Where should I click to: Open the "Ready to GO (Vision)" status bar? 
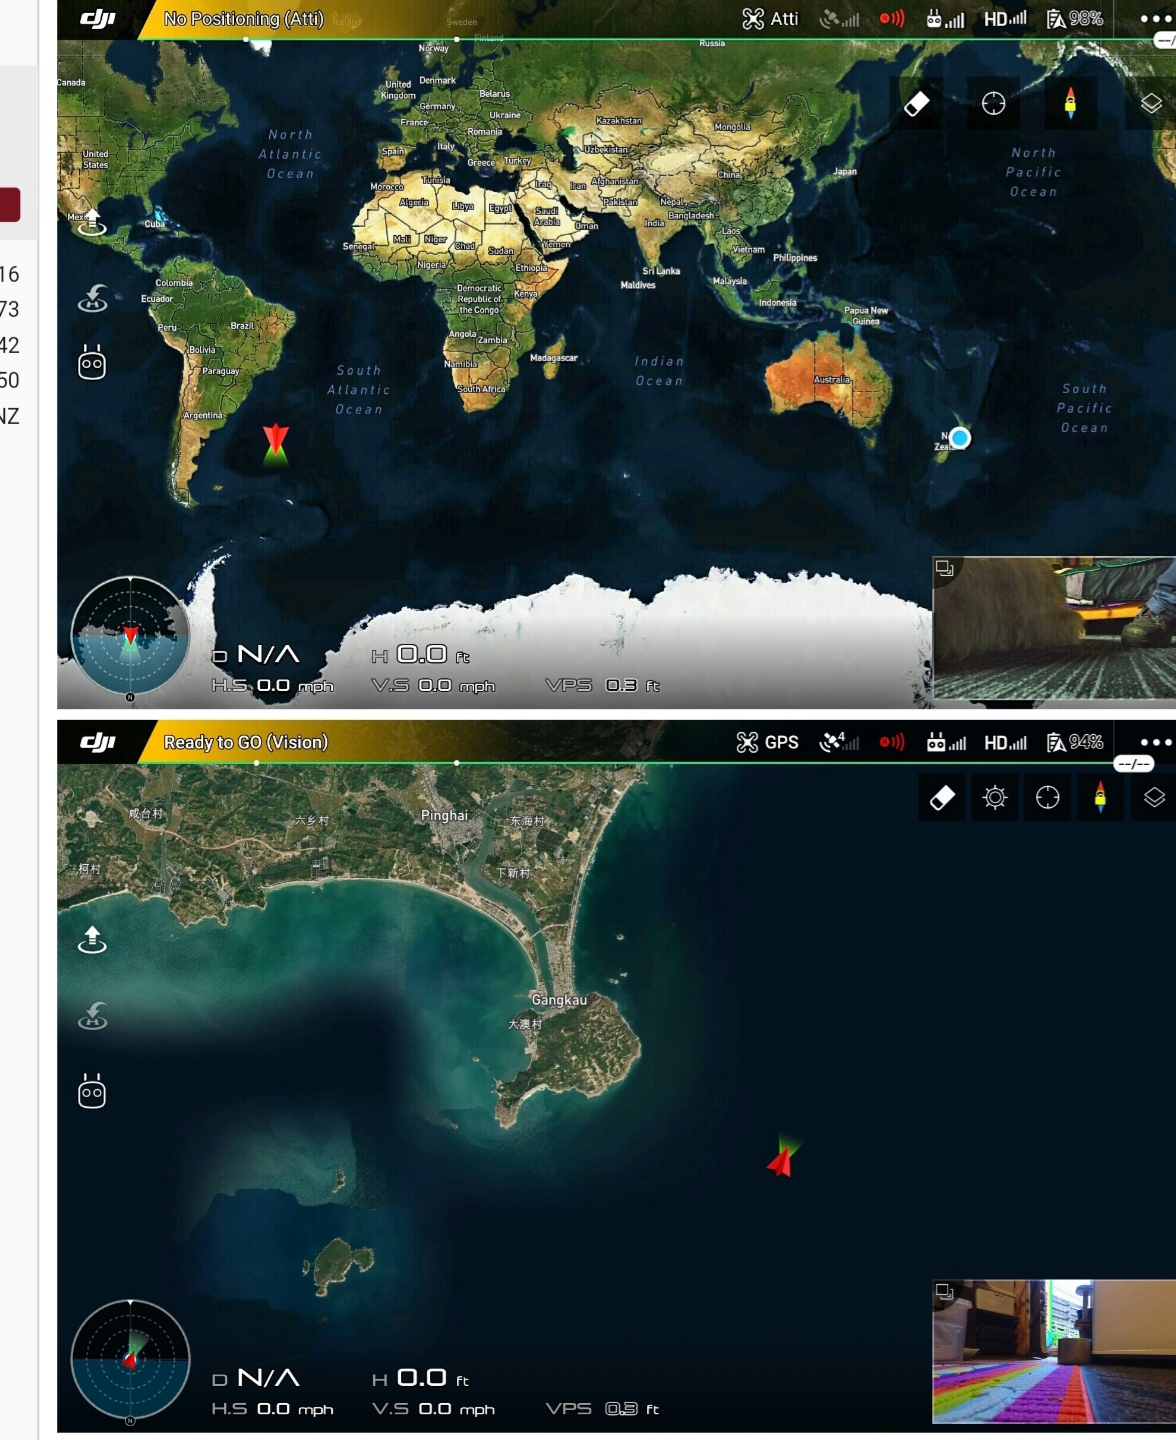(x=246, y=742)
